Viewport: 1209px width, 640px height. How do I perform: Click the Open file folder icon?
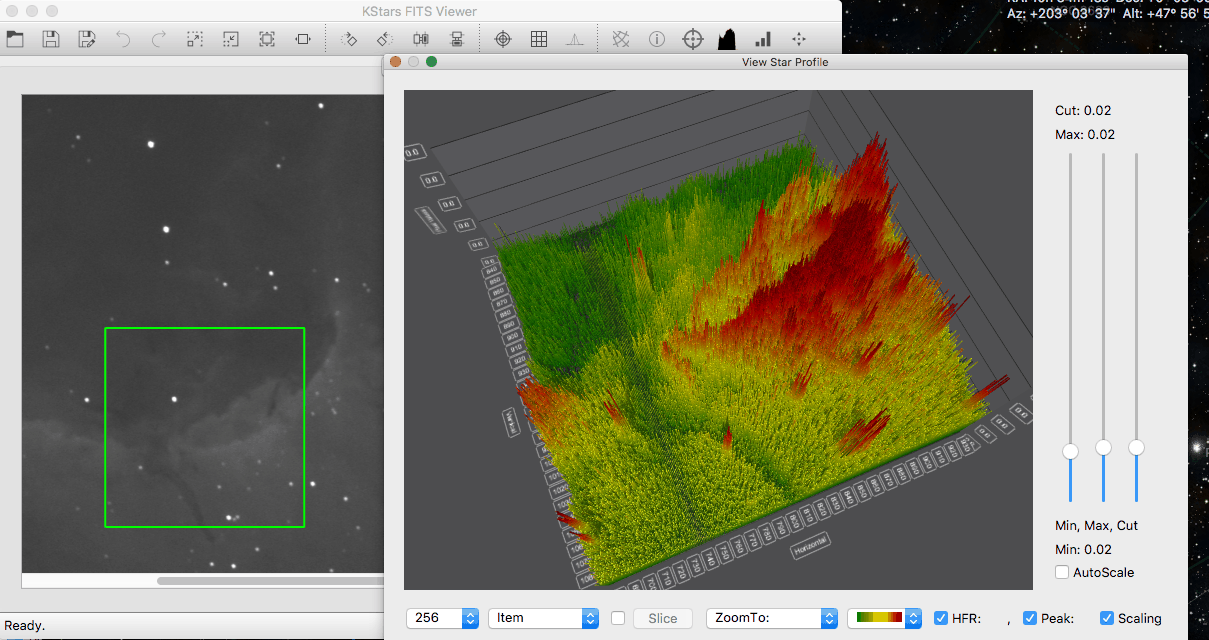tap(15, 39)
